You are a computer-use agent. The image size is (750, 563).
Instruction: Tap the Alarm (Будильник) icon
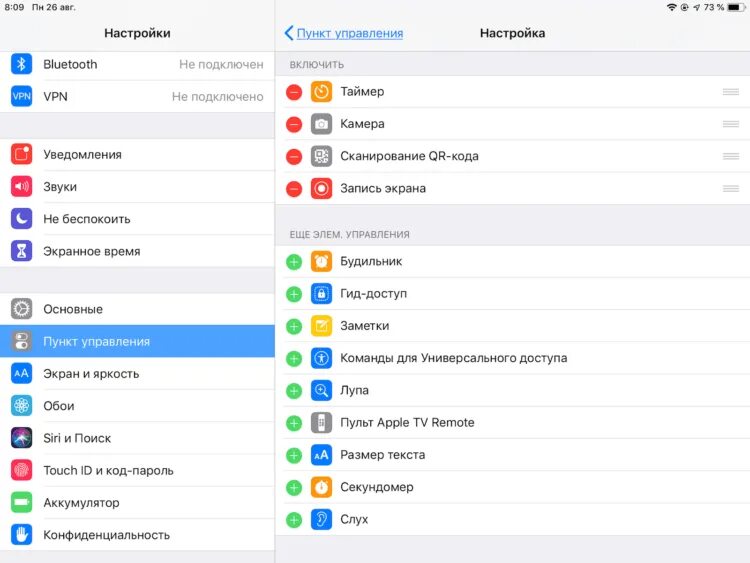pos(321,261)
